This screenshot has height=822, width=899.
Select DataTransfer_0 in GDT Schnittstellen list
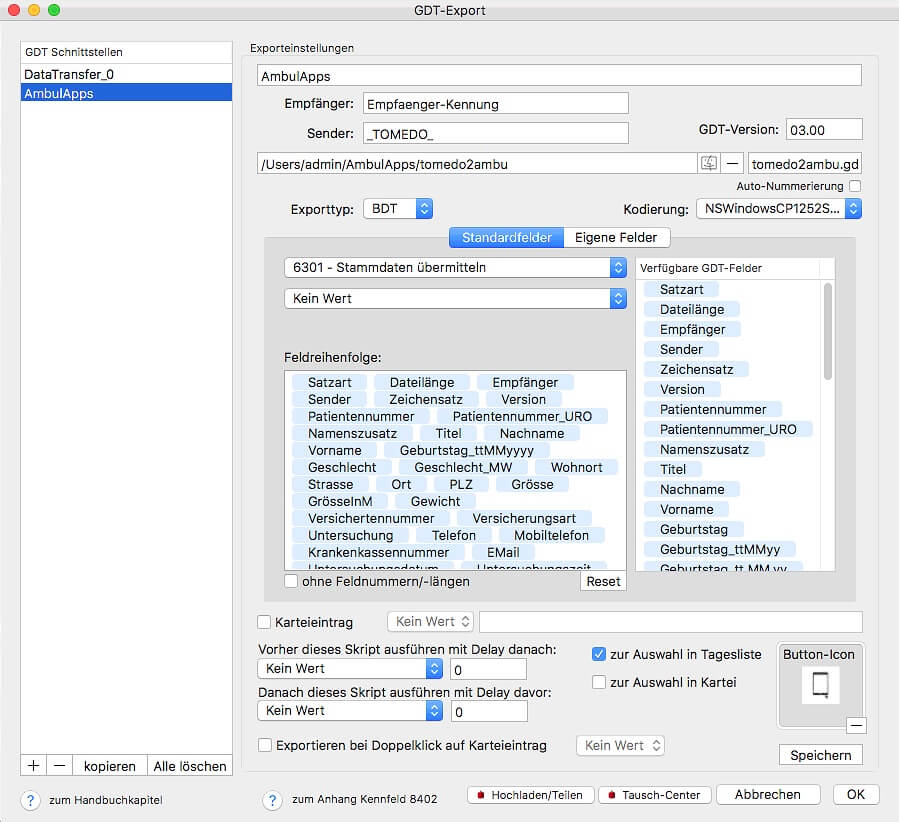[x=126, y=74]
